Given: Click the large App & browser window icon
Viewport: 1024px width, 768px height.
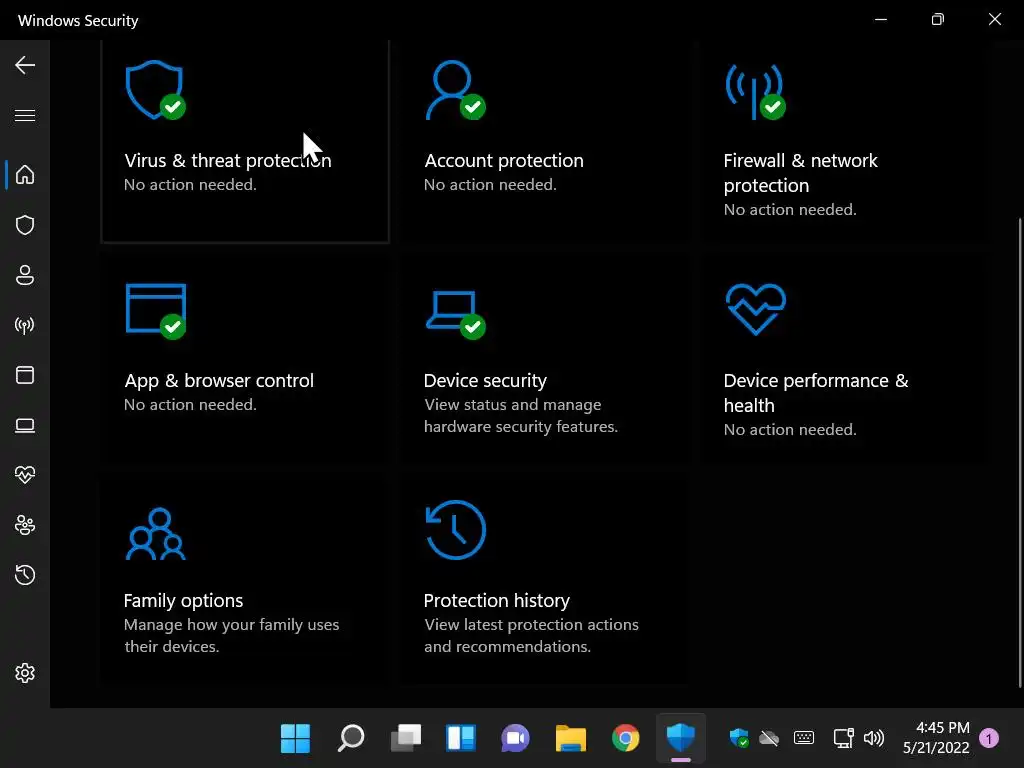Looking at the screenshot, I should pos(156,312).
